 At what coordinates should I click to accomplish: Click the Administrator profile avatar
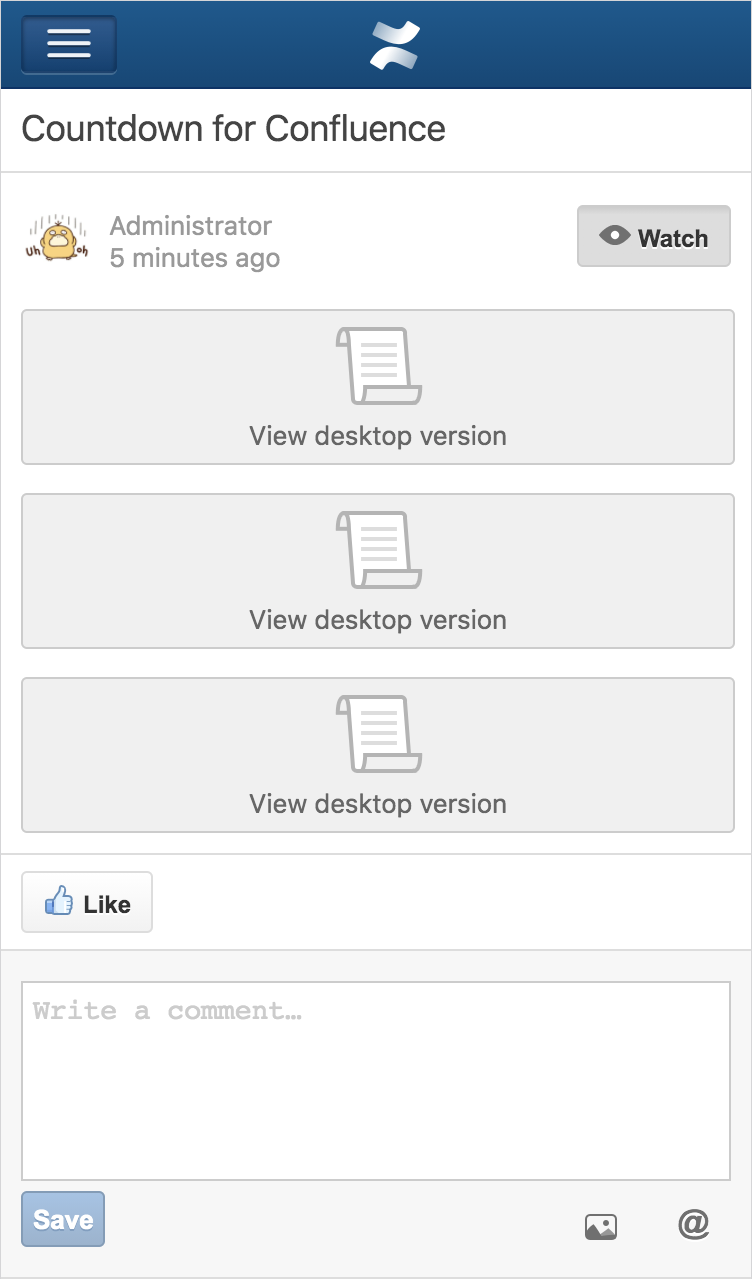(57, 240)
